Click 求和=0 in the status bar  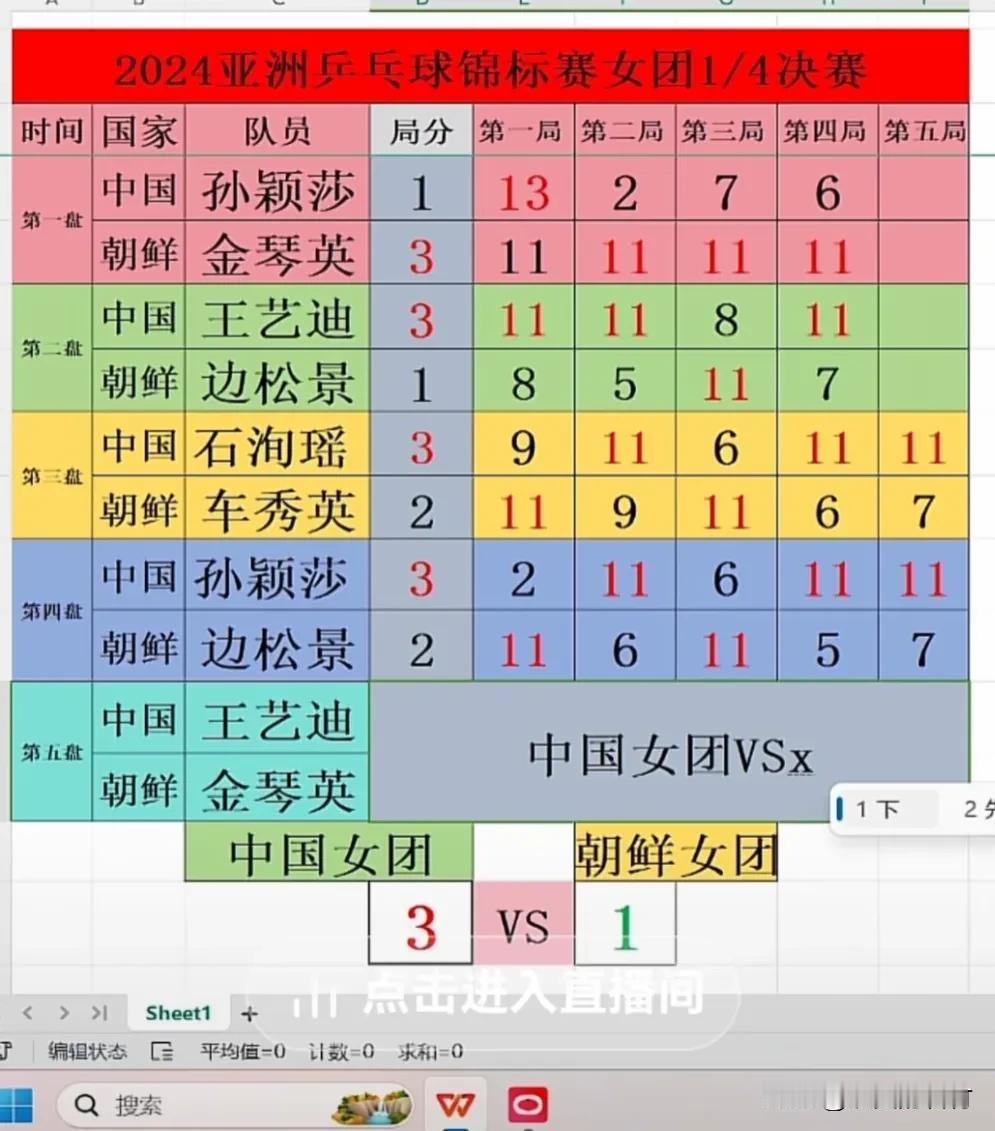(430, 1052)
